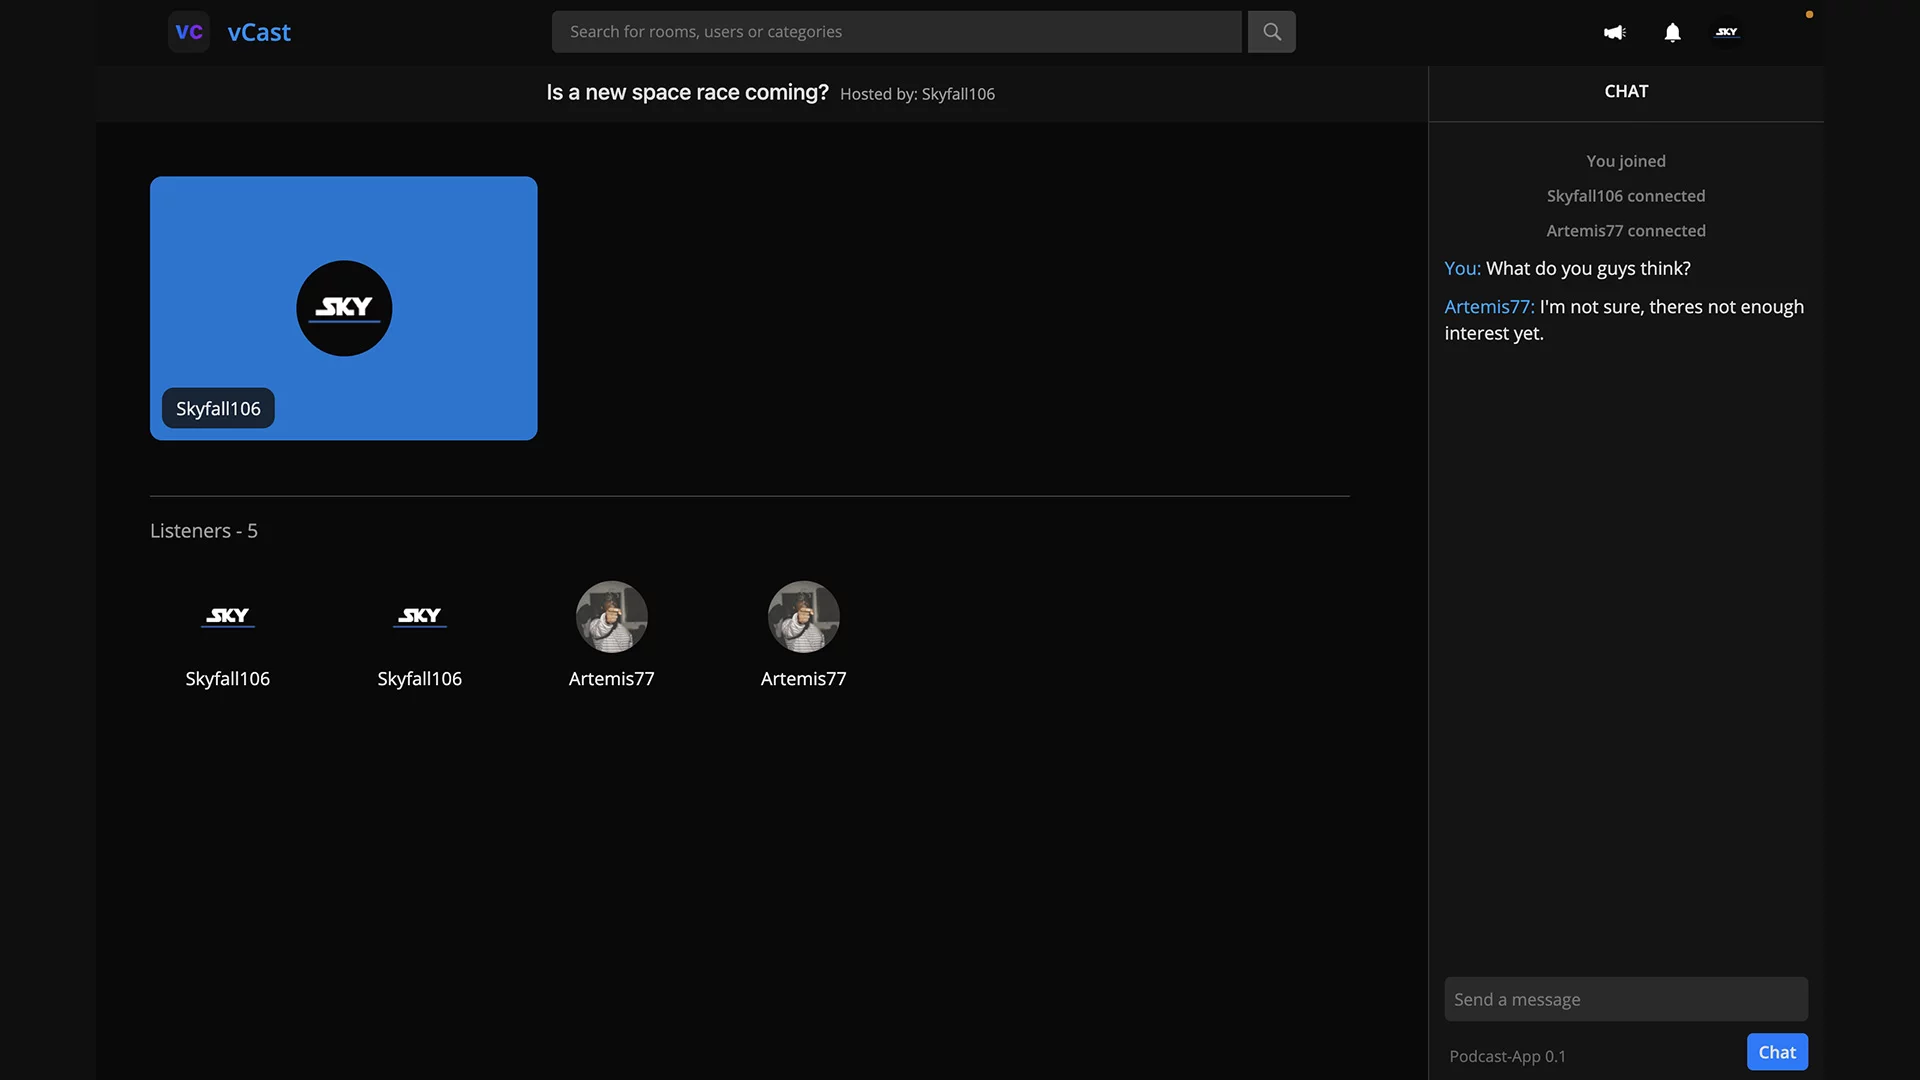Click Skyfall106 host profile icon
1920x1080 pixels.
343,307
